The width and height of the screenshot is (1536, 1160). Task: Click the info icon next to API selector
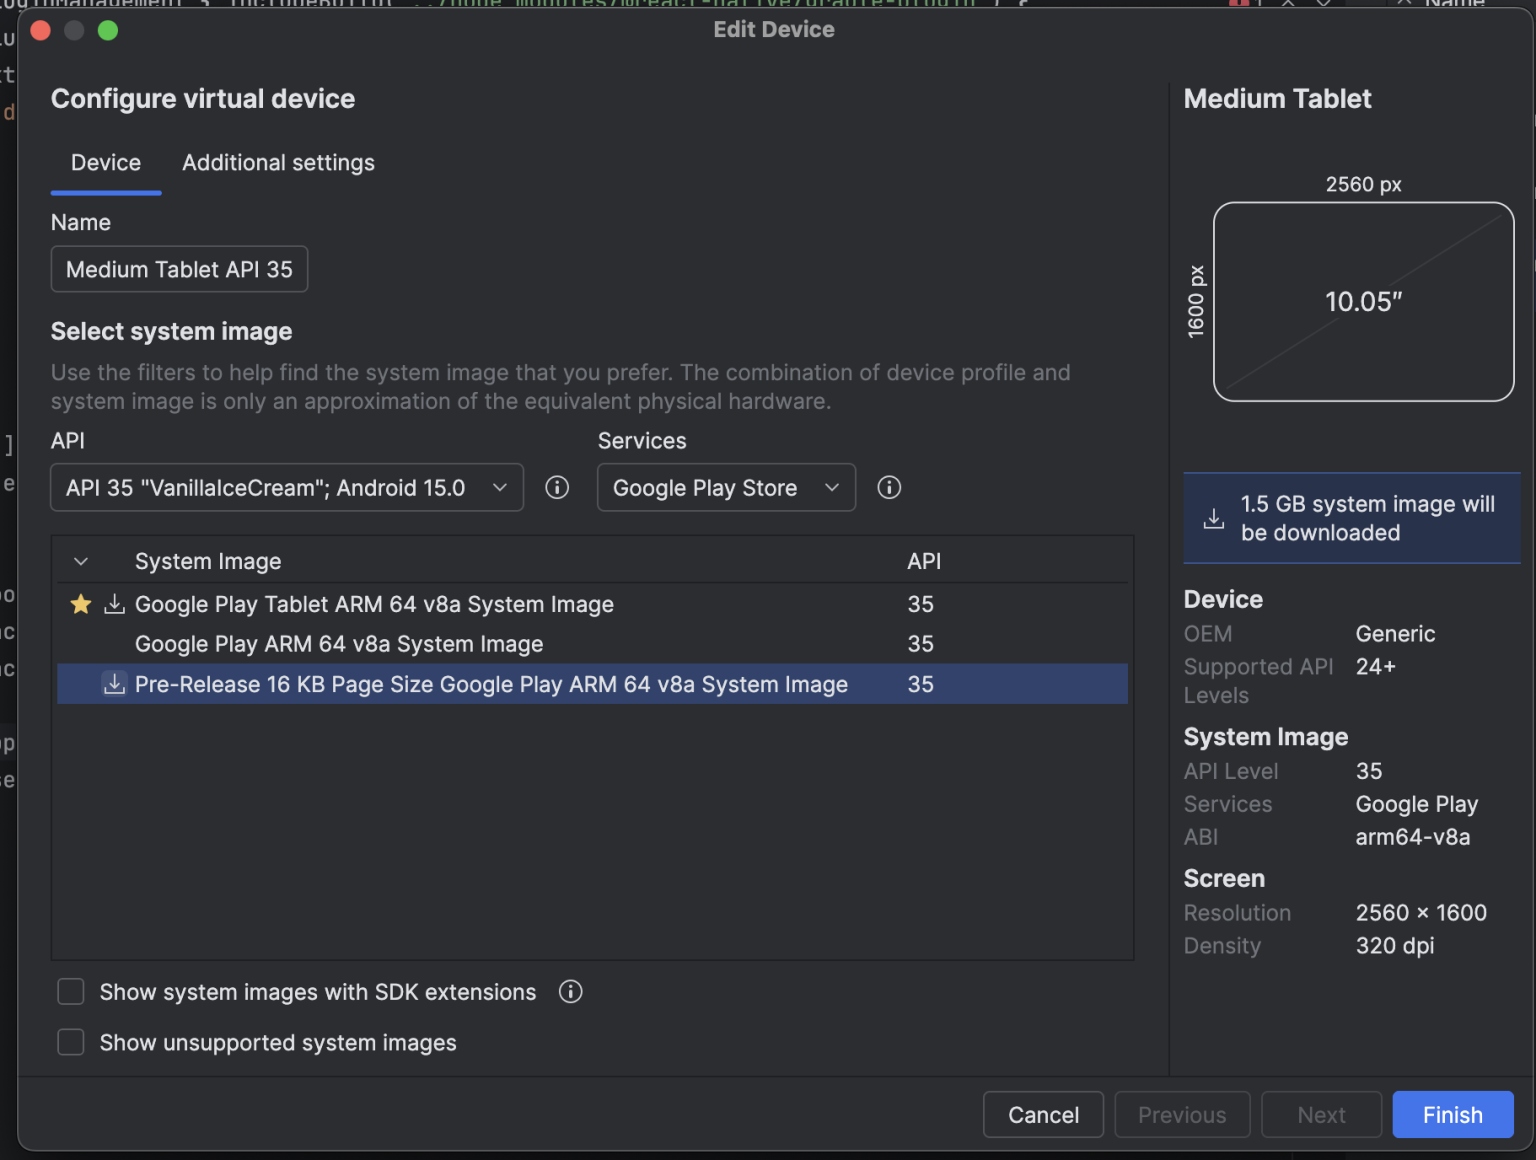(557, 487)
